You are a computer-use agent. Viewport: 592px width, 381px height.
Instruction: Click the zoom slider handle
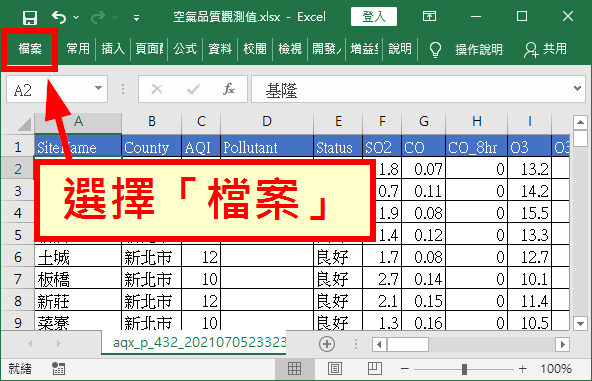pos(464,369)
